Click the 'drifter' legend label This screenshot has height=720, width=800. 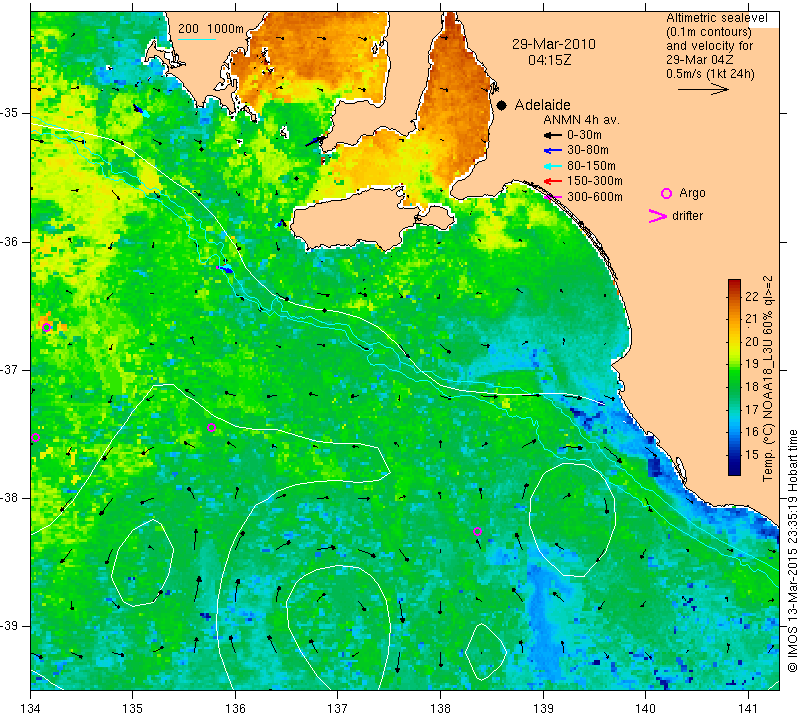[687, 216]
